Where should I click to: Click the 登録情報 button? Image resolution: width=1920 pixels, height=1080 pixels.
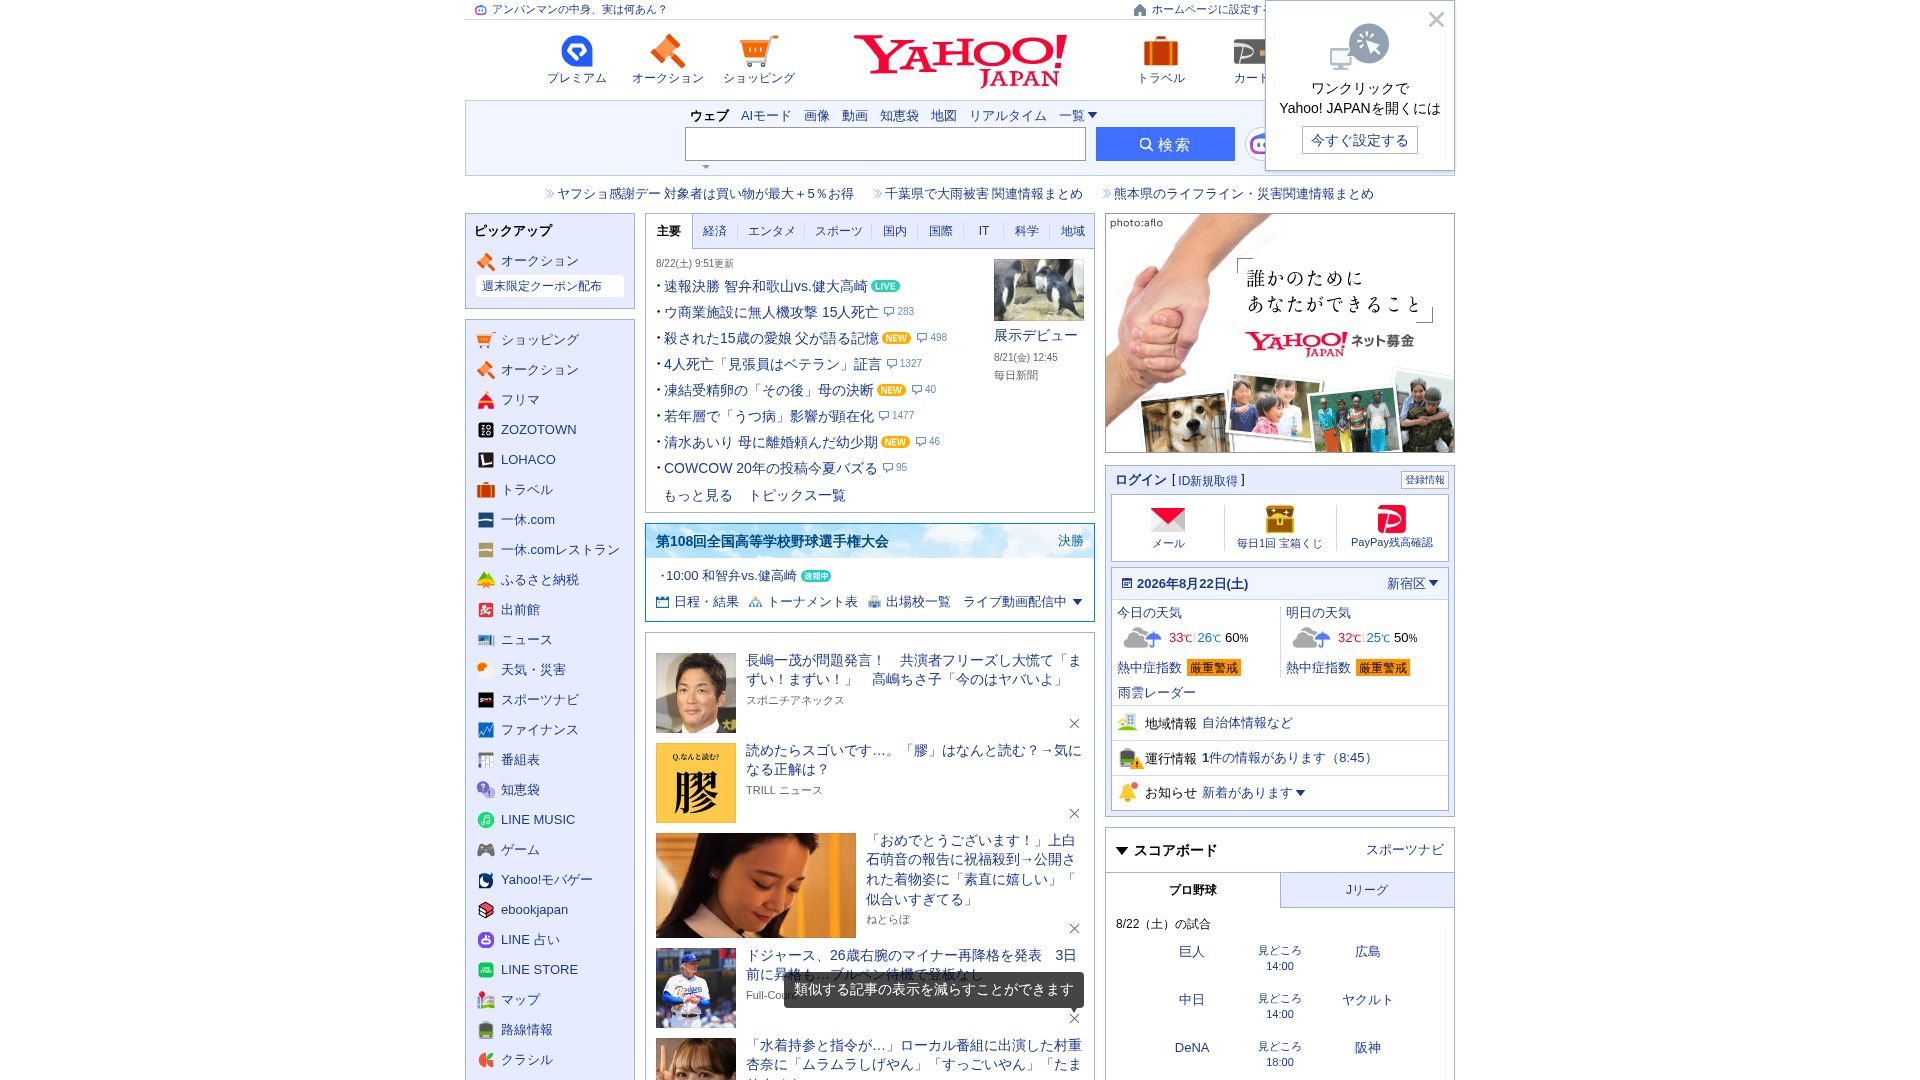coord(1425,480)
